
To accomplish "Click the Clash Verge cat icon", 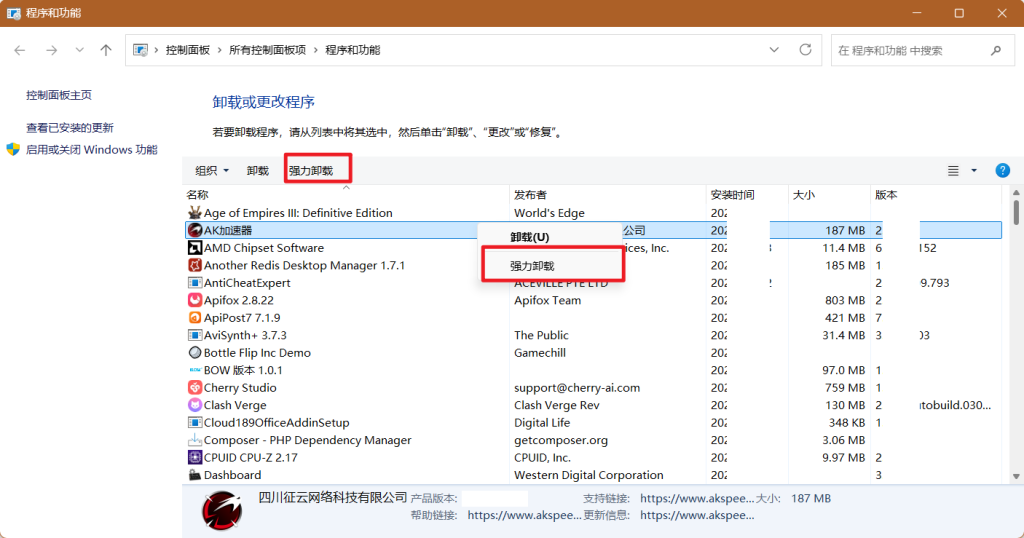I will click(195, 405).
